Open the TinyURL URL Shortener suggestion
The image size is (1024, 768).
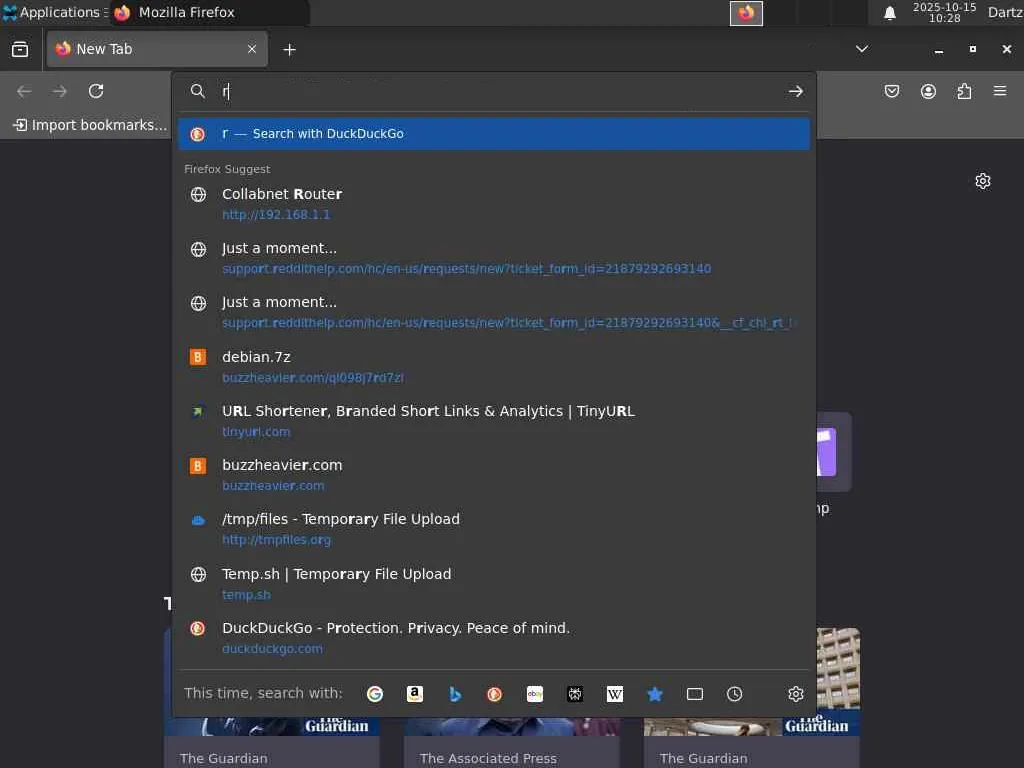click(494, 421)
